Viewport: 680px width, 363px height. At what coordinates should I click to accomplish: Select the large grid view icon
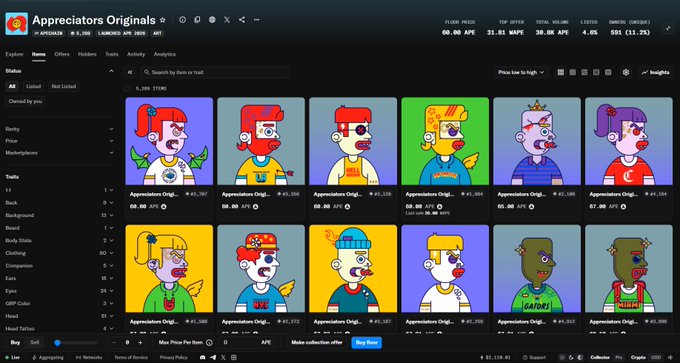[560, 72]
